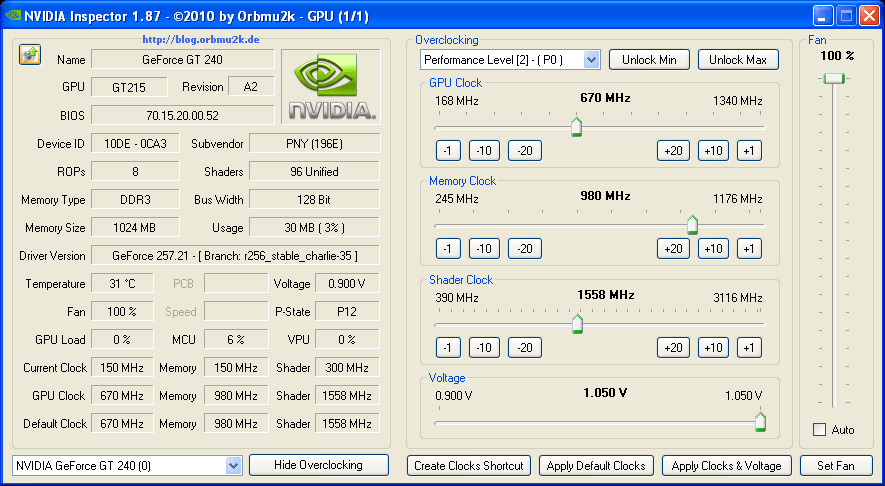Close the NVIDIA Inspector window

pos(869,16)
